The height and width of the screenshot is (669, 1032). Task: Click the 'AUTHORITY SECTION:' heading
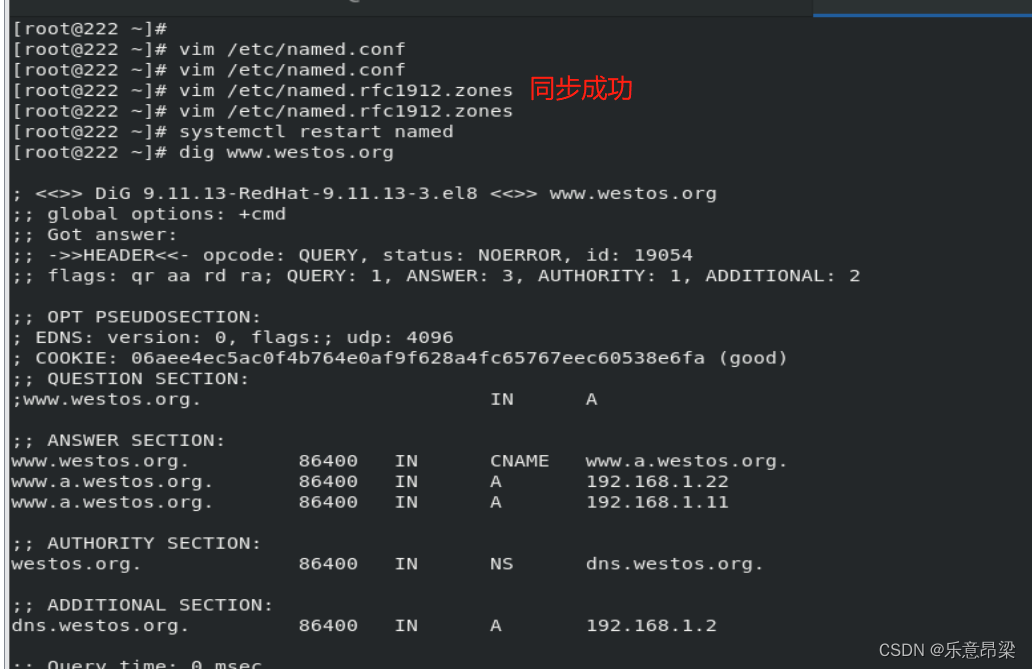(137, 543)
